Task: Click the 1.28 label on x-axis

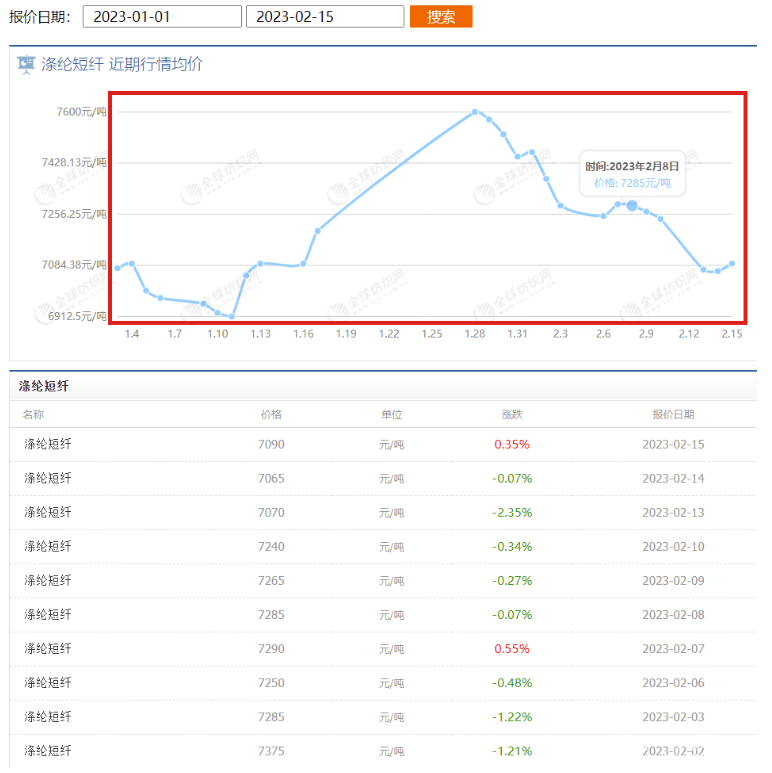Action: (474, 334)
